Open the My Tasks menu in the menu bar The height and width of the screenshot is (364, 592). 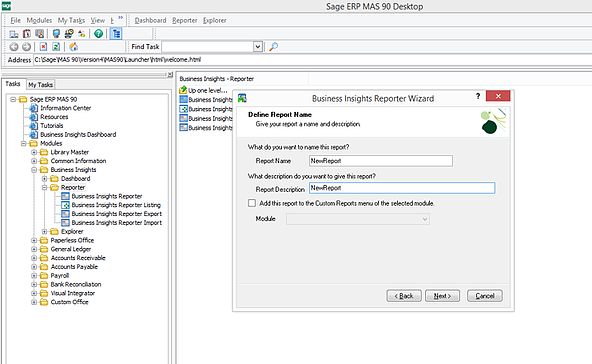pyautogui.click(x=71, y=20)
